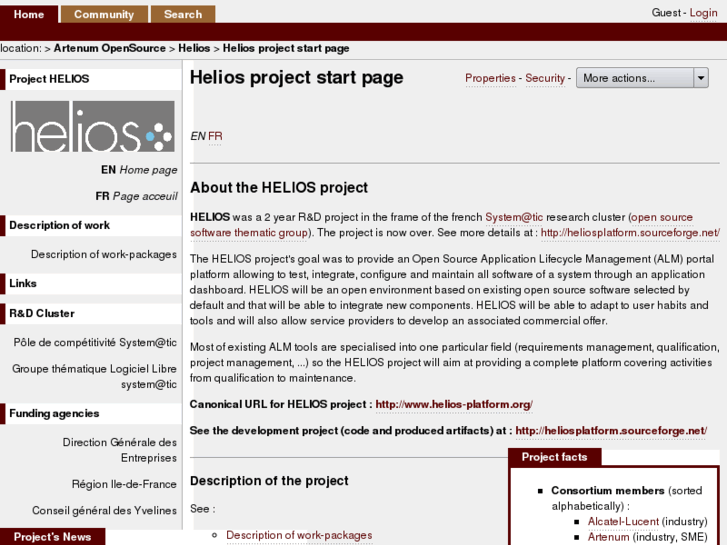The image size is (727, 545).
Task: Open Conseil général des Yvelines link
Action: pos(104,511)
